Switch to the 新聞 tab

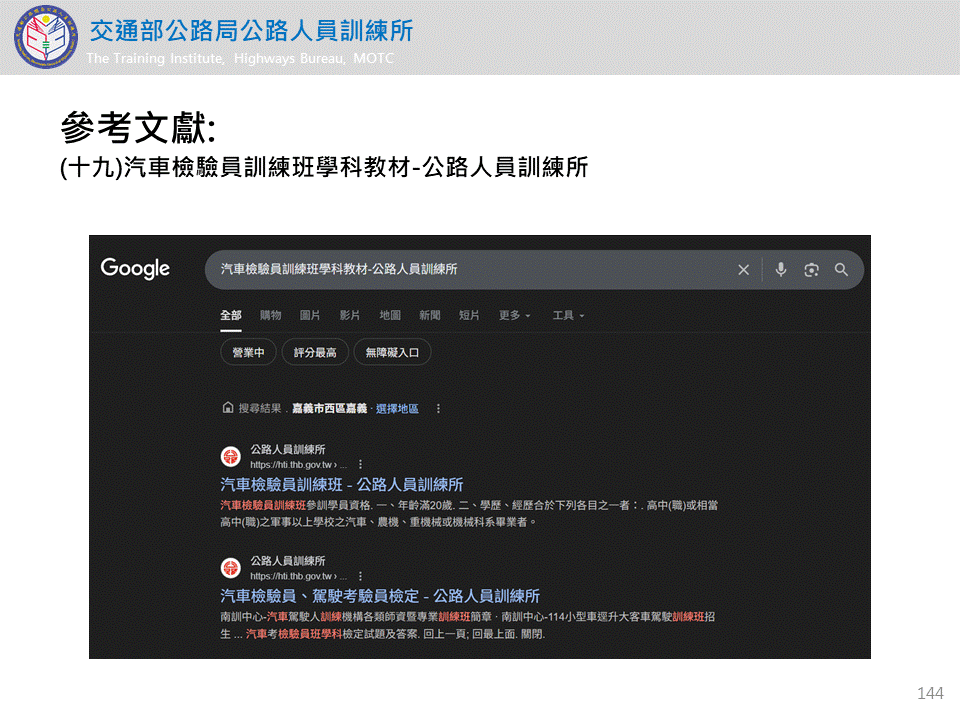tap(430, 316)
